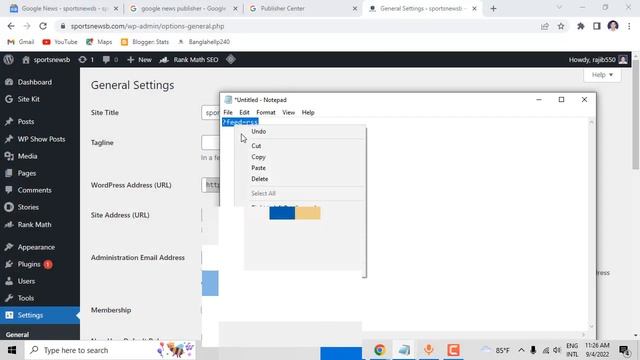Open Chrome extensions puzzle icon

pyautogui.click(x=580, y=26)
